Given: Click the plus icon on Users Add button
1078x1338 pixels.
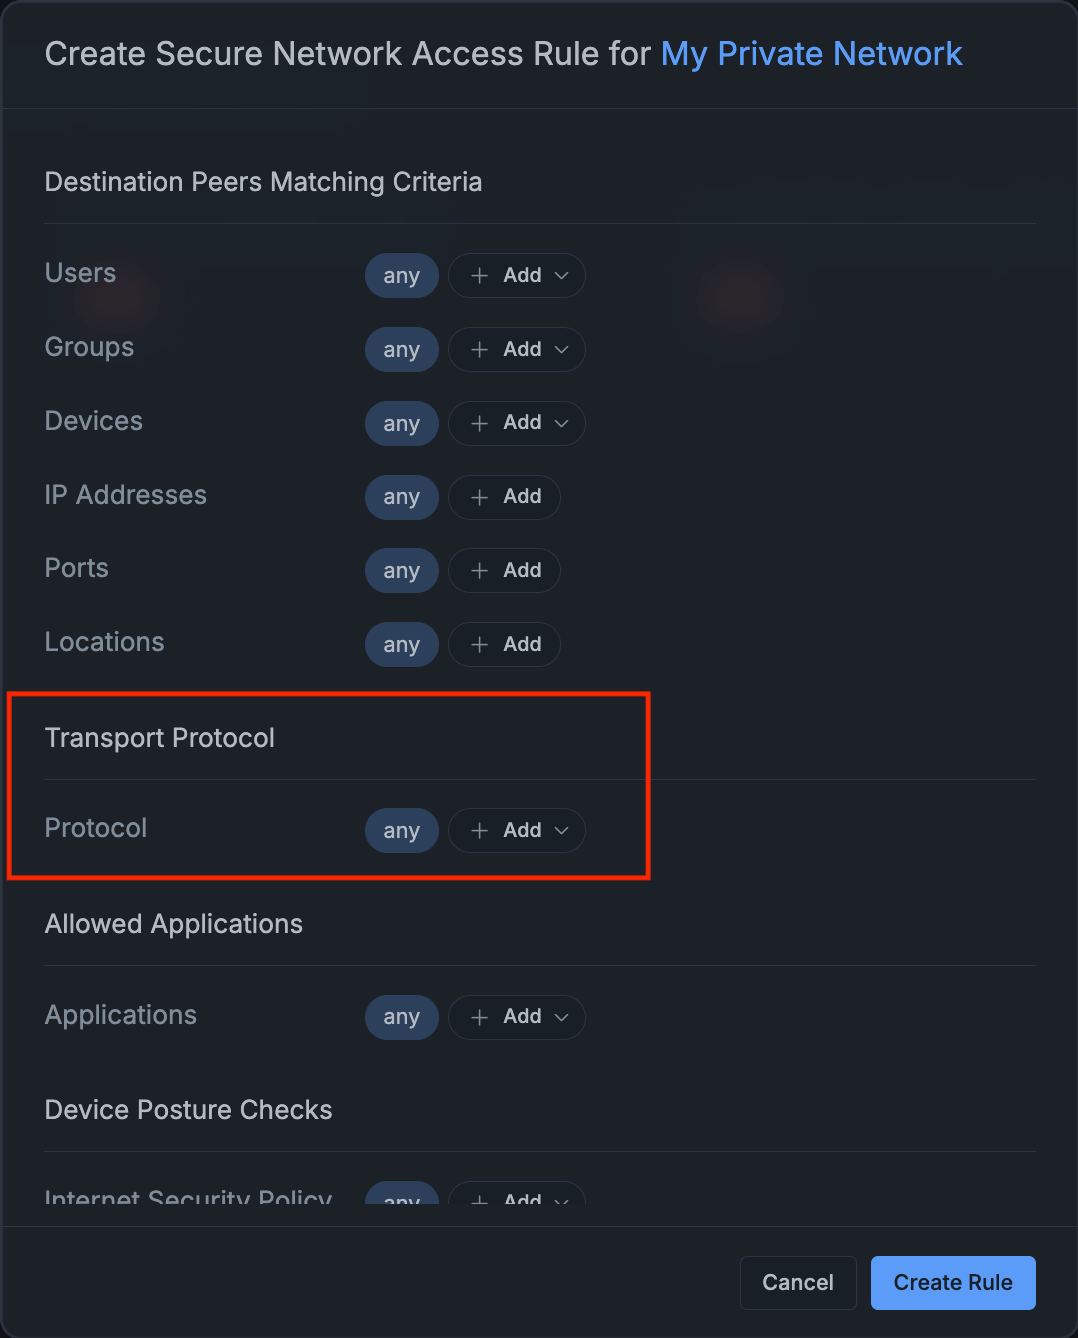Looking at the screenshot, I should [478, 275].
